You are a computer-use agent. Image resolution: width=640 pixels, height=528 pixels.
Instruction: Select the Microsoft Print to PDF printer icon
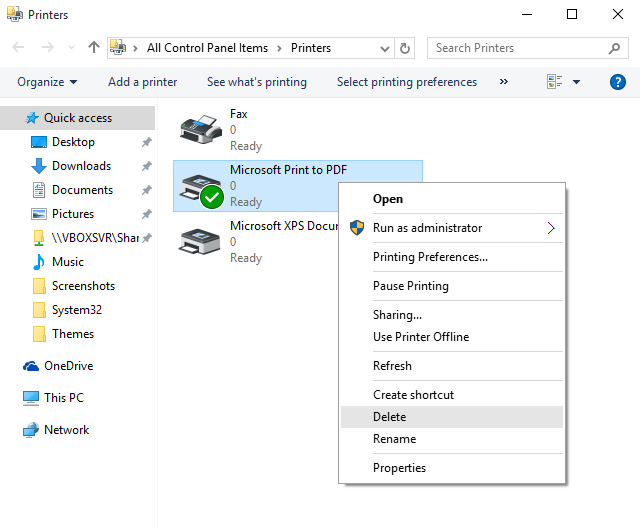pyautogui.click(x=201, y=190)
